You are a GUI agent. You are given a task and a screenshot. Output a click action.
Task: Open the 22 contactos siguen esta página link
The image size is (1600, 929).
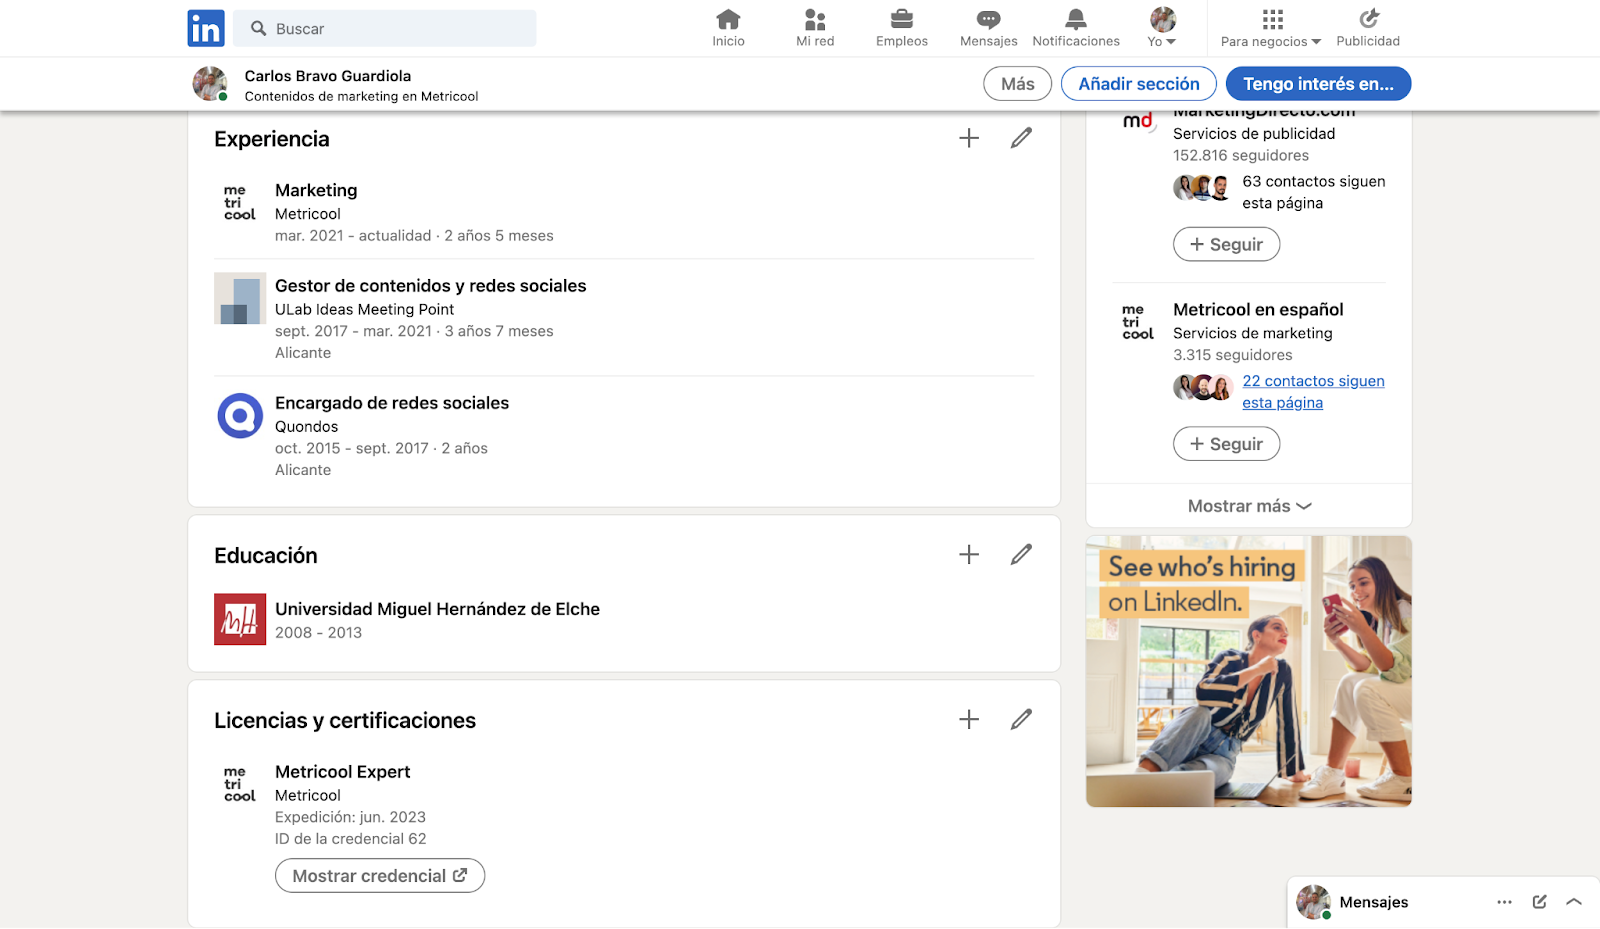click(x=1313, y=391)
